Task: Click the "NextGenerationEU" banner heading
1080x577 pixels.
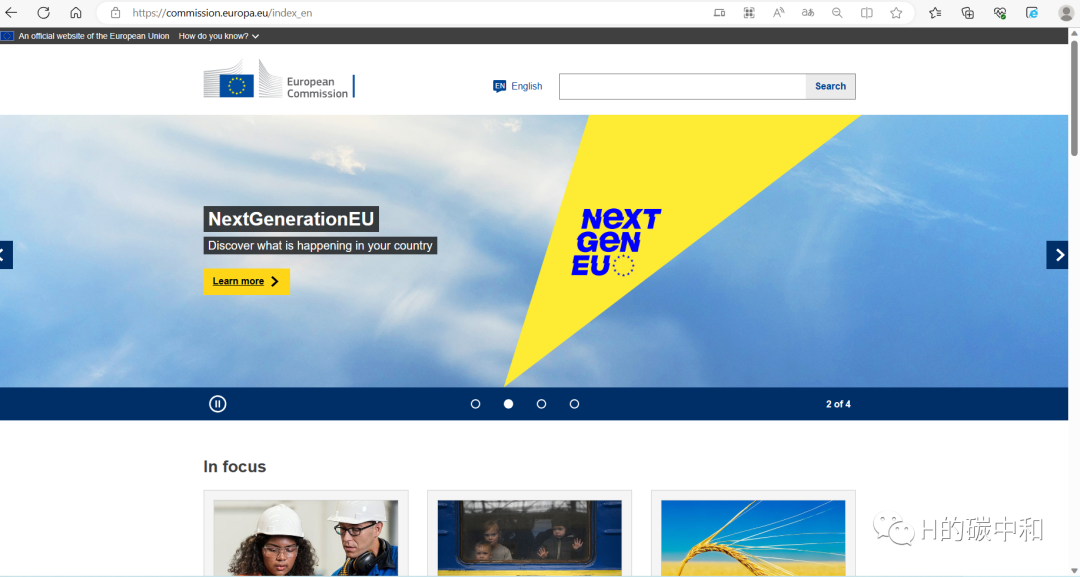Action: coord(291,219)
